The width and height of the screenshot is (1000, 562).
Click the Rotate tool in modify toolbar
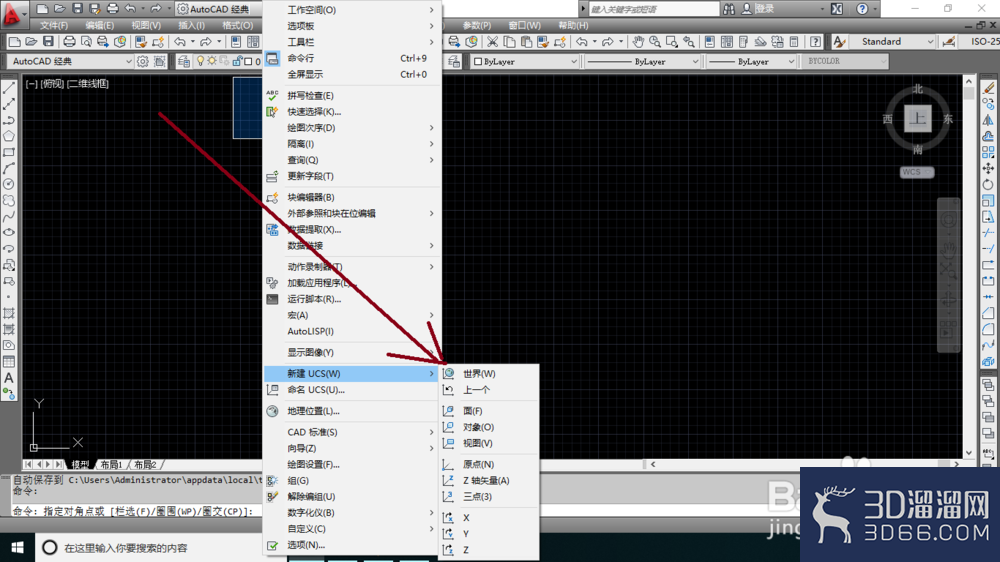tap(989, 184)
